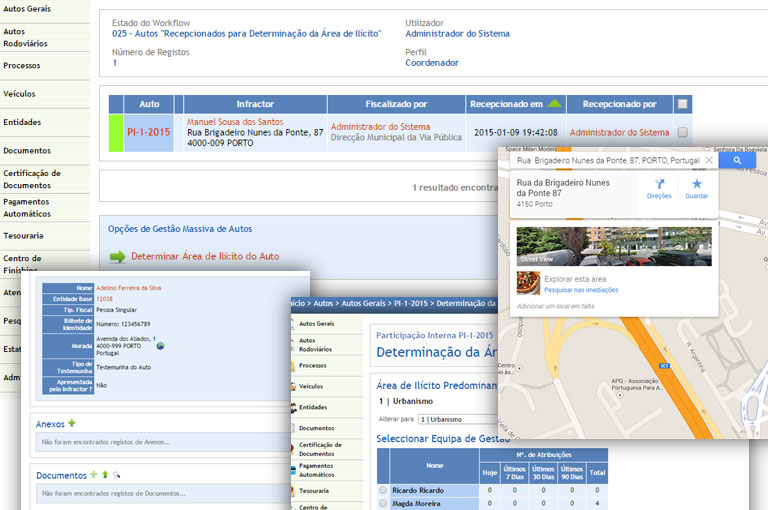Click workflow state 025 Autos Recepcionados text
The image size is (768, 510).
(246, 33)
